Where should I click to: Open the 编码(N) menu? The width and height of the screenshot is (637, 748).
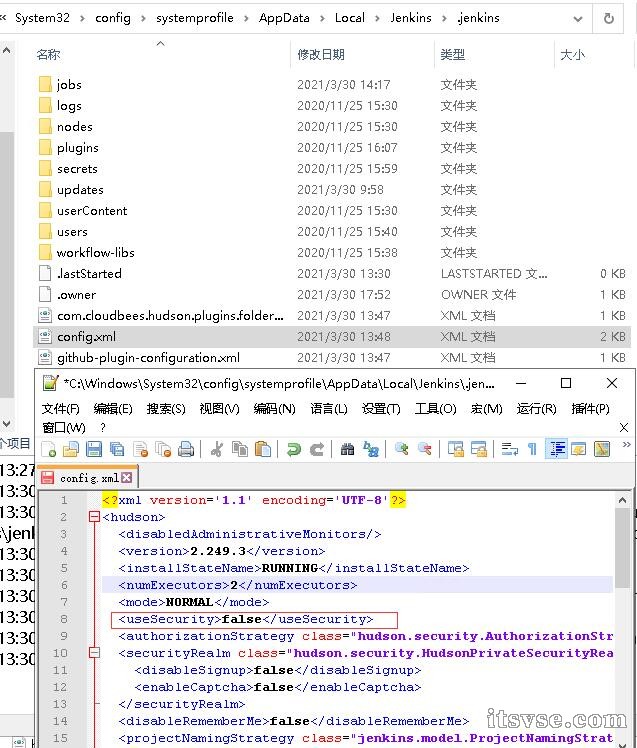pos(274,409)
